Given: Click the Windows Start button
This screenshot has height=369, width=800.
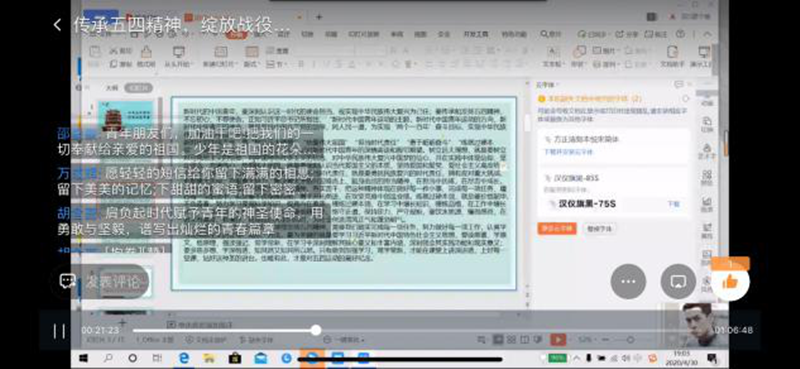Looking at the screenshot, I should [83, 358].
